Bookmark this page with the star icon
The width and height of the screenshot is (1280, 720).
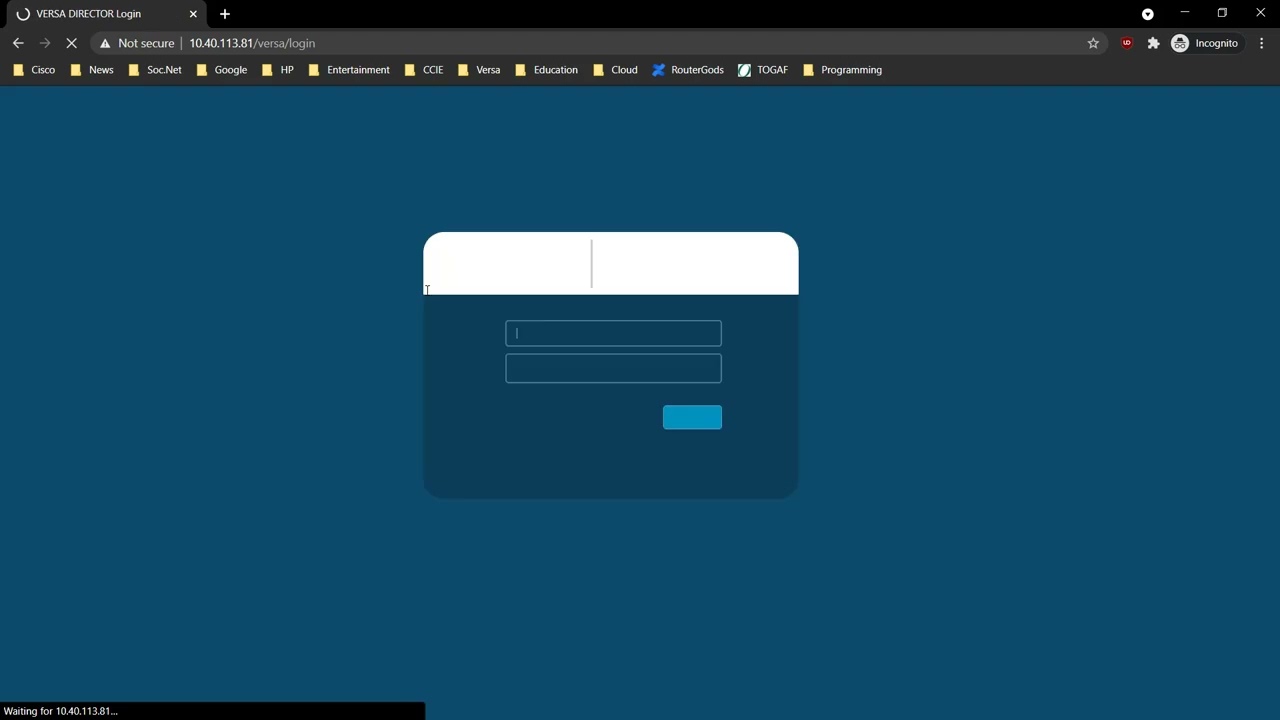pos(1093,43)
